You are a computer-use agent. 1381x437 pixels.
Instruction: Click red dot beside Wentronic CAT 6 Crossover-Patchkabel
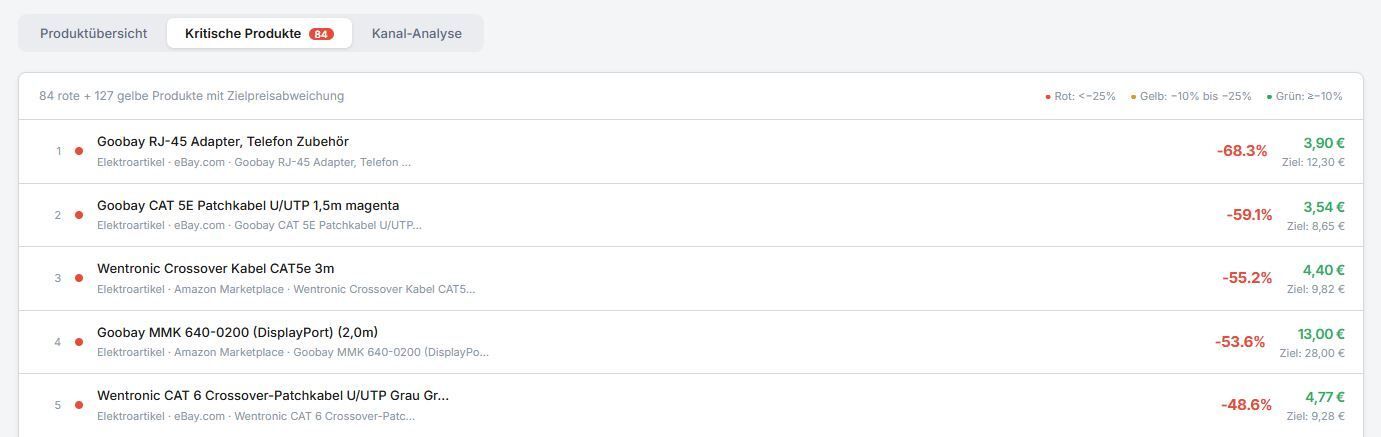tap(79, 405)
